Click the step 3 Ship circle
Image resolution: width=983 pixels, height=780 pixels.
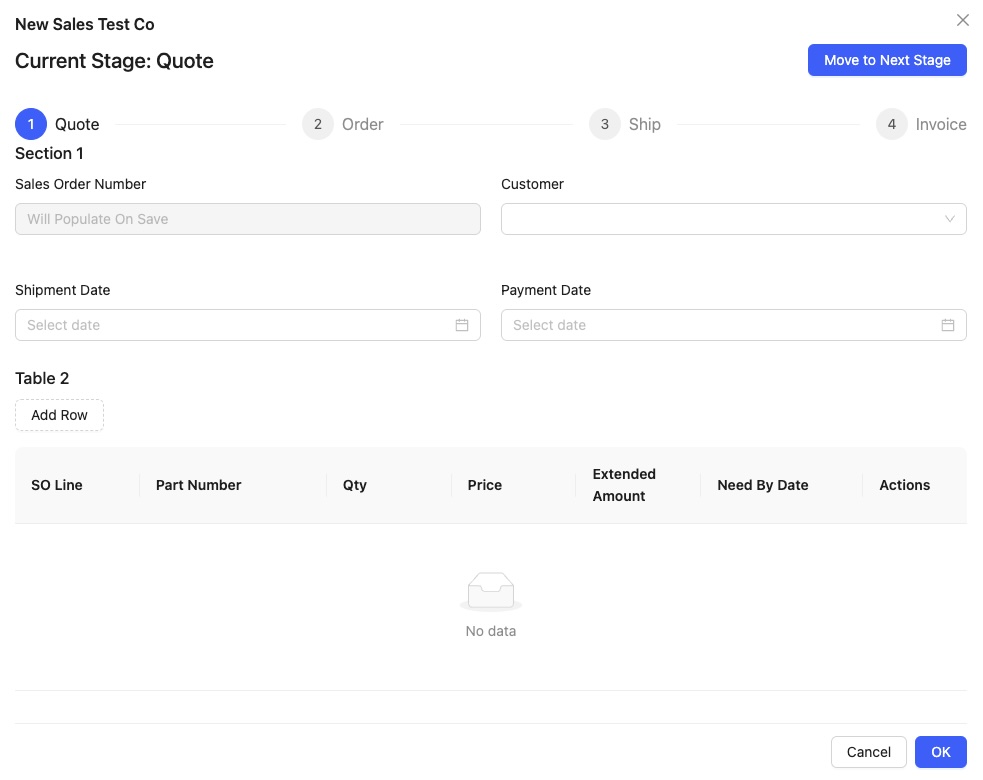[x=605, y=124]
